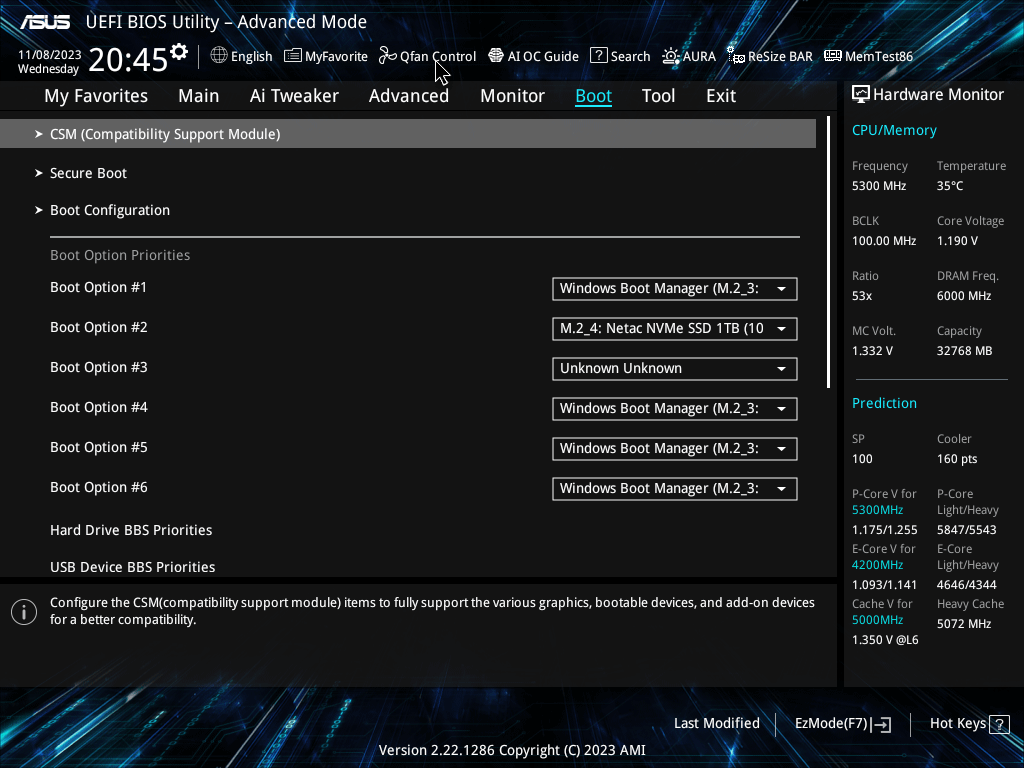Screen dimensions: 1024x768
Task: Open the Boot Option #5 dropdown
Action: click(675, 449)
